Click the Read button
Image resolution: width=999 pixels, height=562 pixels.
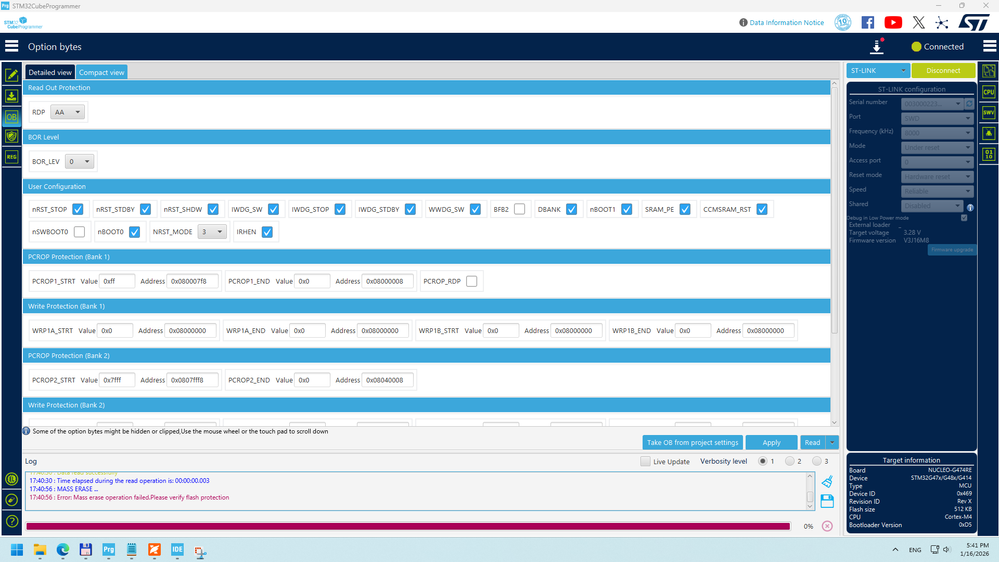(x=812, y=442)
